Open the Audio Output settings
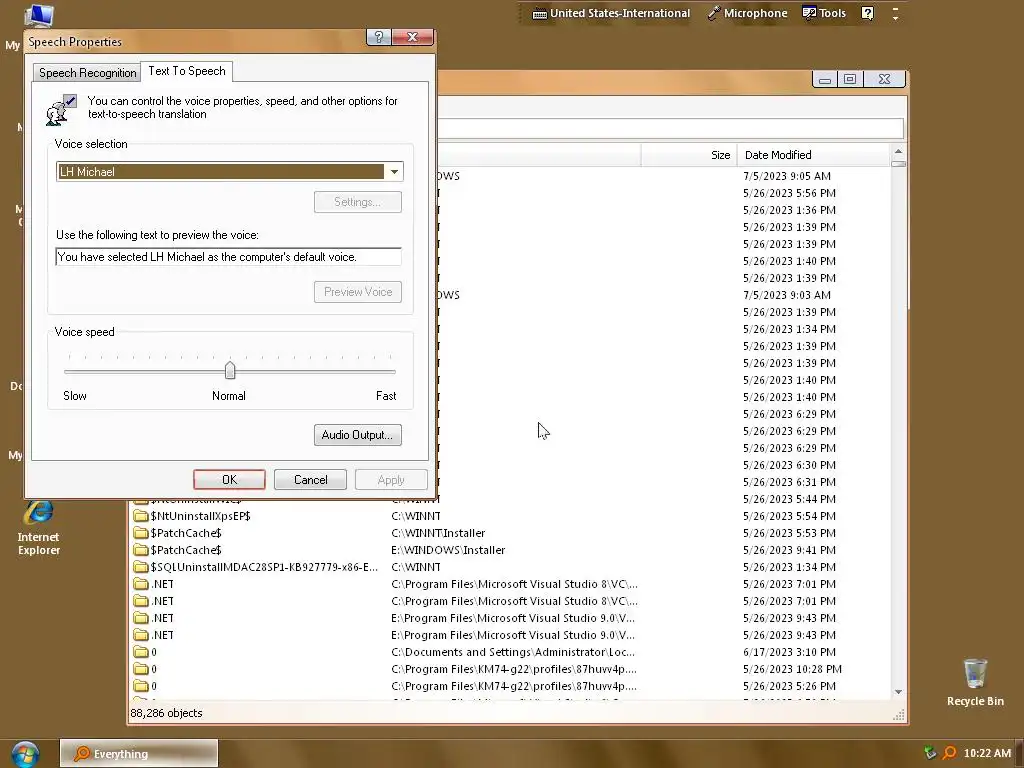1024x768 pixels. coord(357,435)
